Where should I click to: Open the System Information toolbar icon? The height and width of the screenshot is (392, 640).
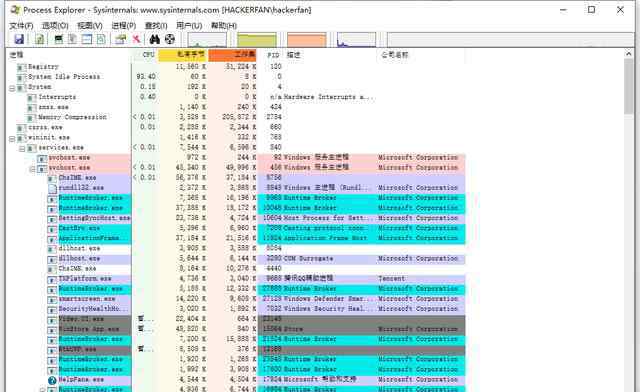click(x=59, y=39)
